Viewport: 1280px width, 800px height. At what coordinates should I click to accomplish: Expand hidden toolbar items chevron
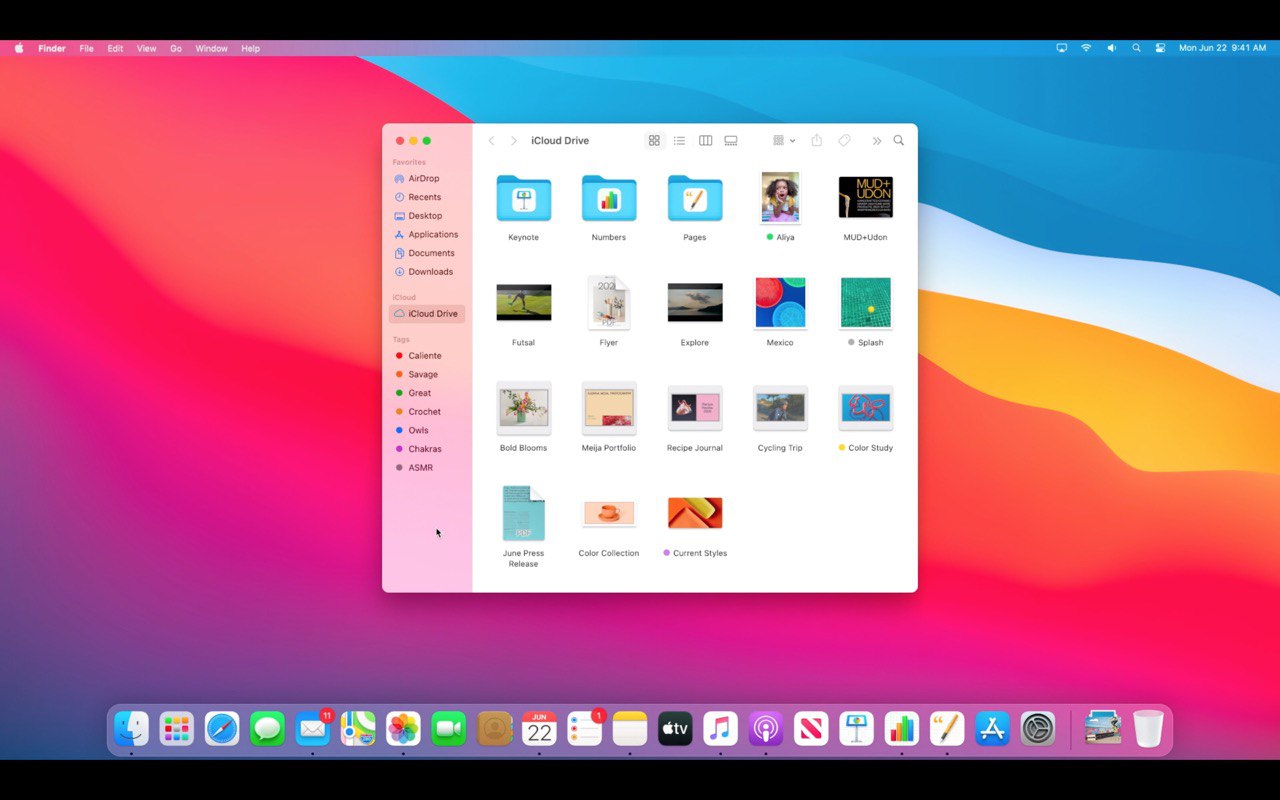(877, 141)
